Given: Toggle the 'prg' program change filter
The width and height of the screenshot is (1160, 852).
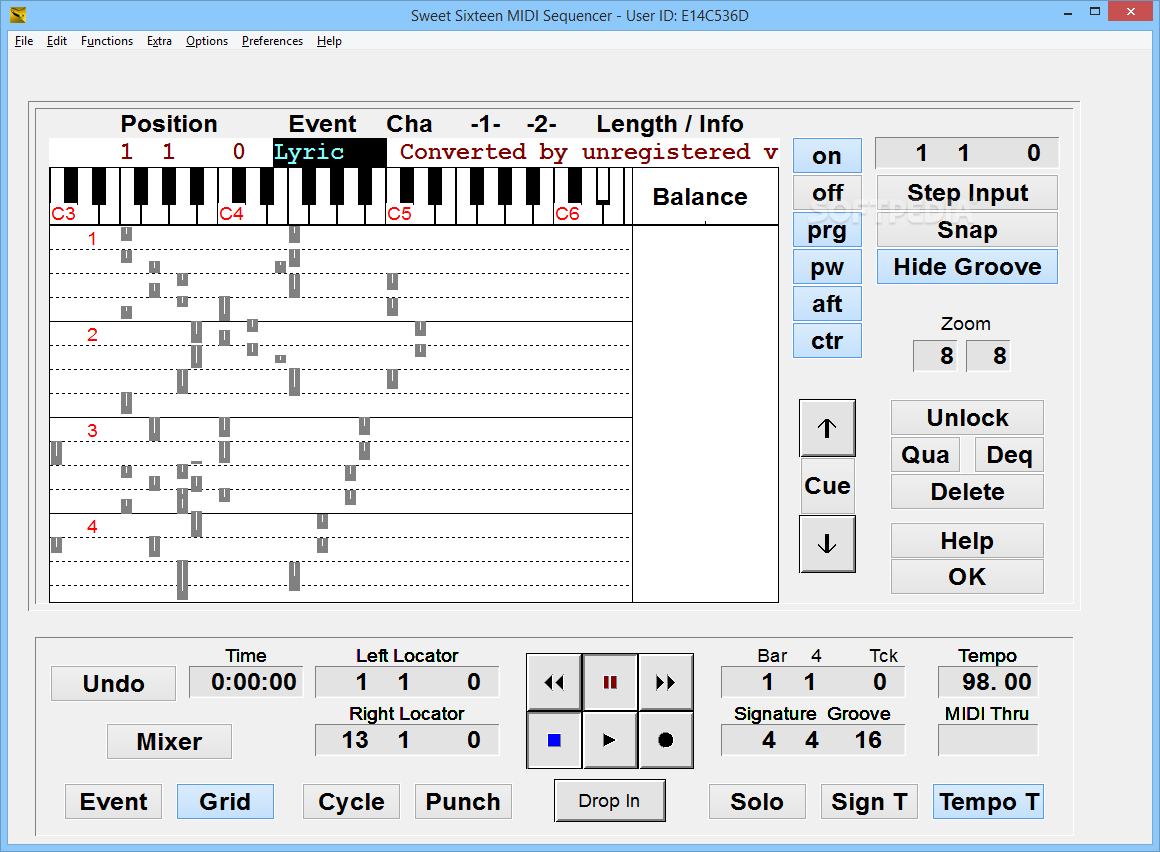Looking at the screenshot, I should [x=827, y=230].
